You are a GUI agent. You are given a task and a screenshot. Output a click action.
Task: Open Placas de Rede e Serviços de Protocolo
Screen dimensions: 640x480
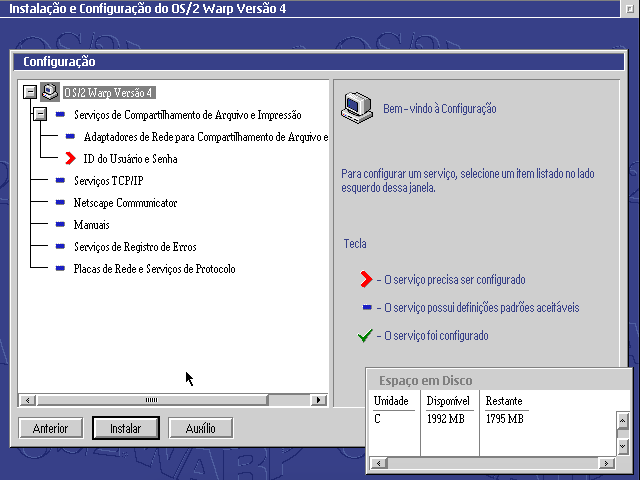(x=154, y=269)
